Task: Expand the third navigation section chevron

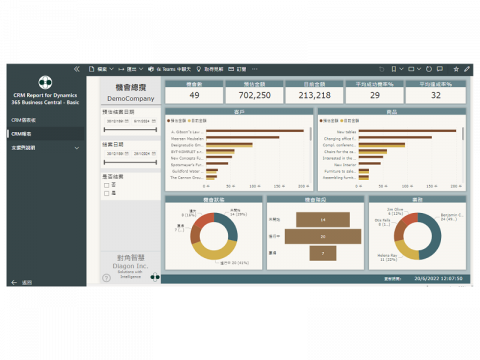Action: 77,148
